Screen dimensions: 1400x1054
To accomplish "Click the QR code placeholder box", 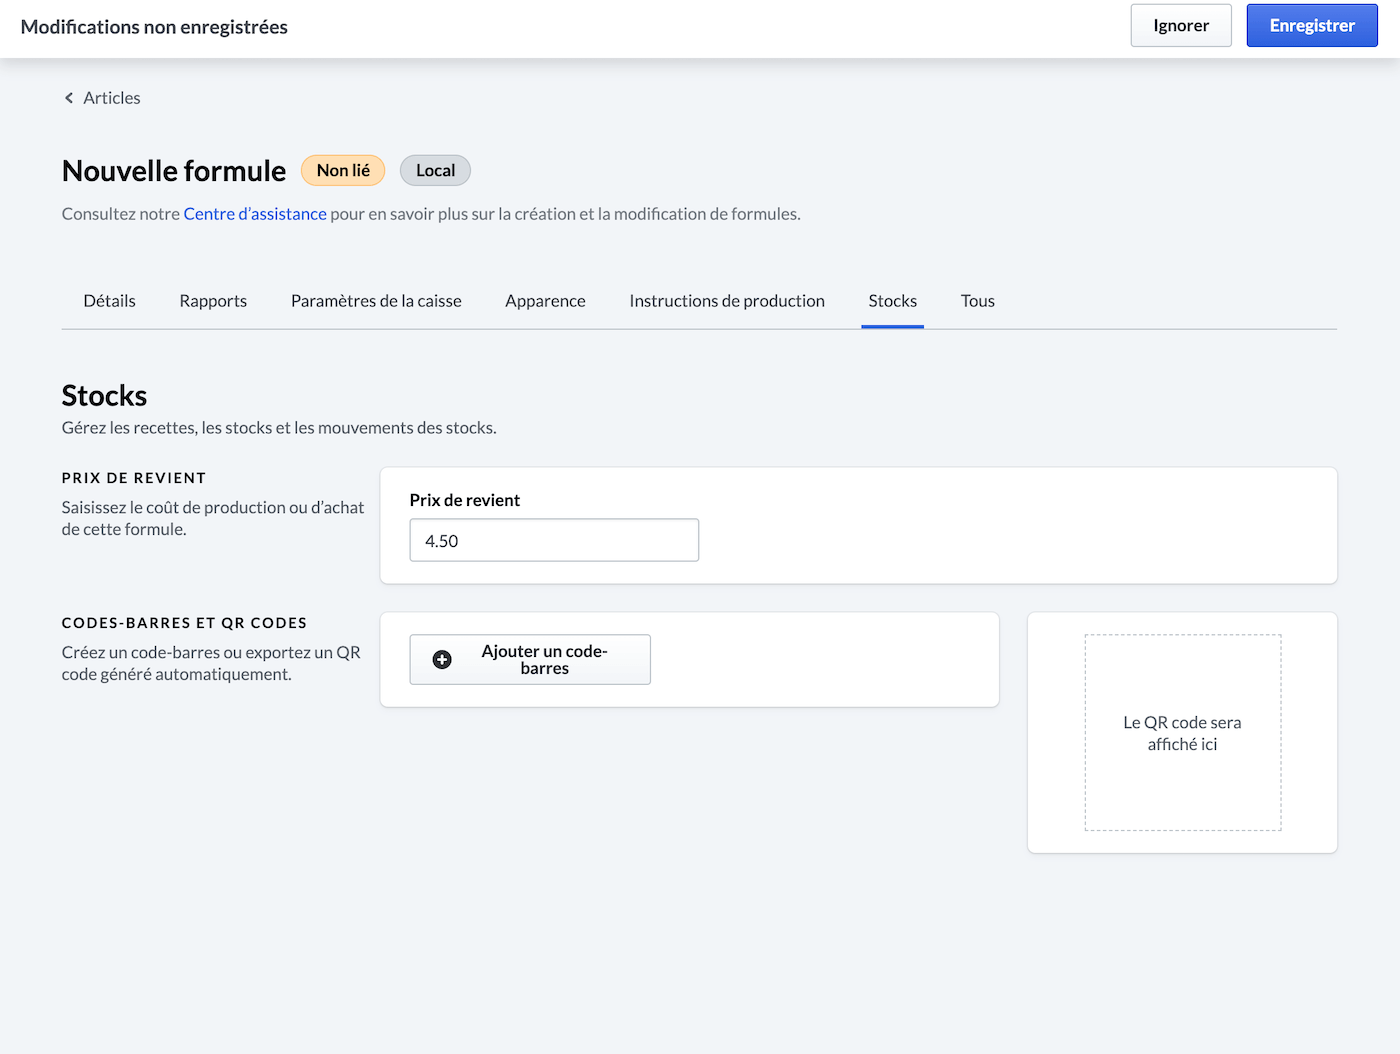I will (1183, 733).
